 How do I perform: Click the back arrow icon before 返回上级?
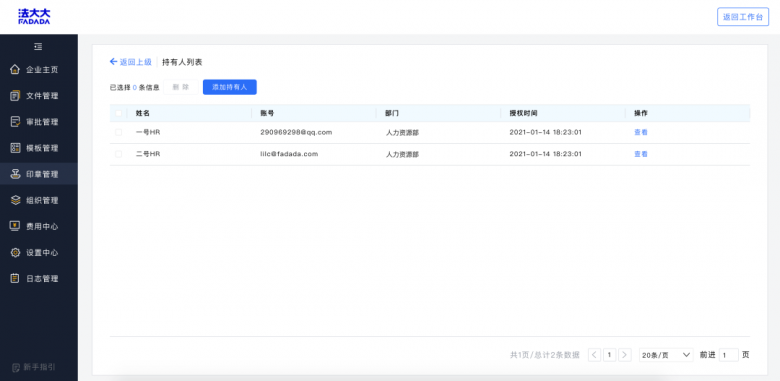pos(113,62)
